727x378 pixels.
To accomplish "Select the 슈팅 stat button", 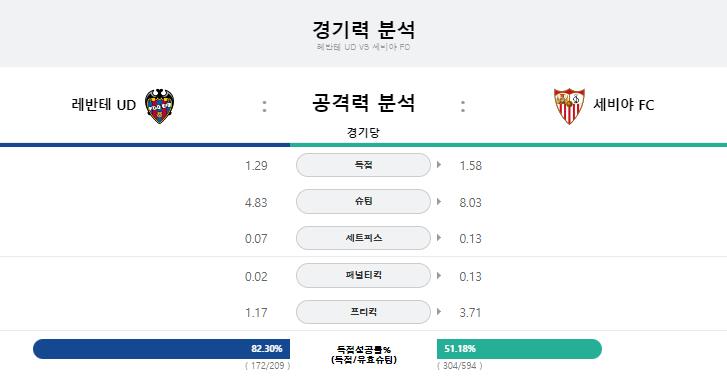I will [x=364, y=201].
